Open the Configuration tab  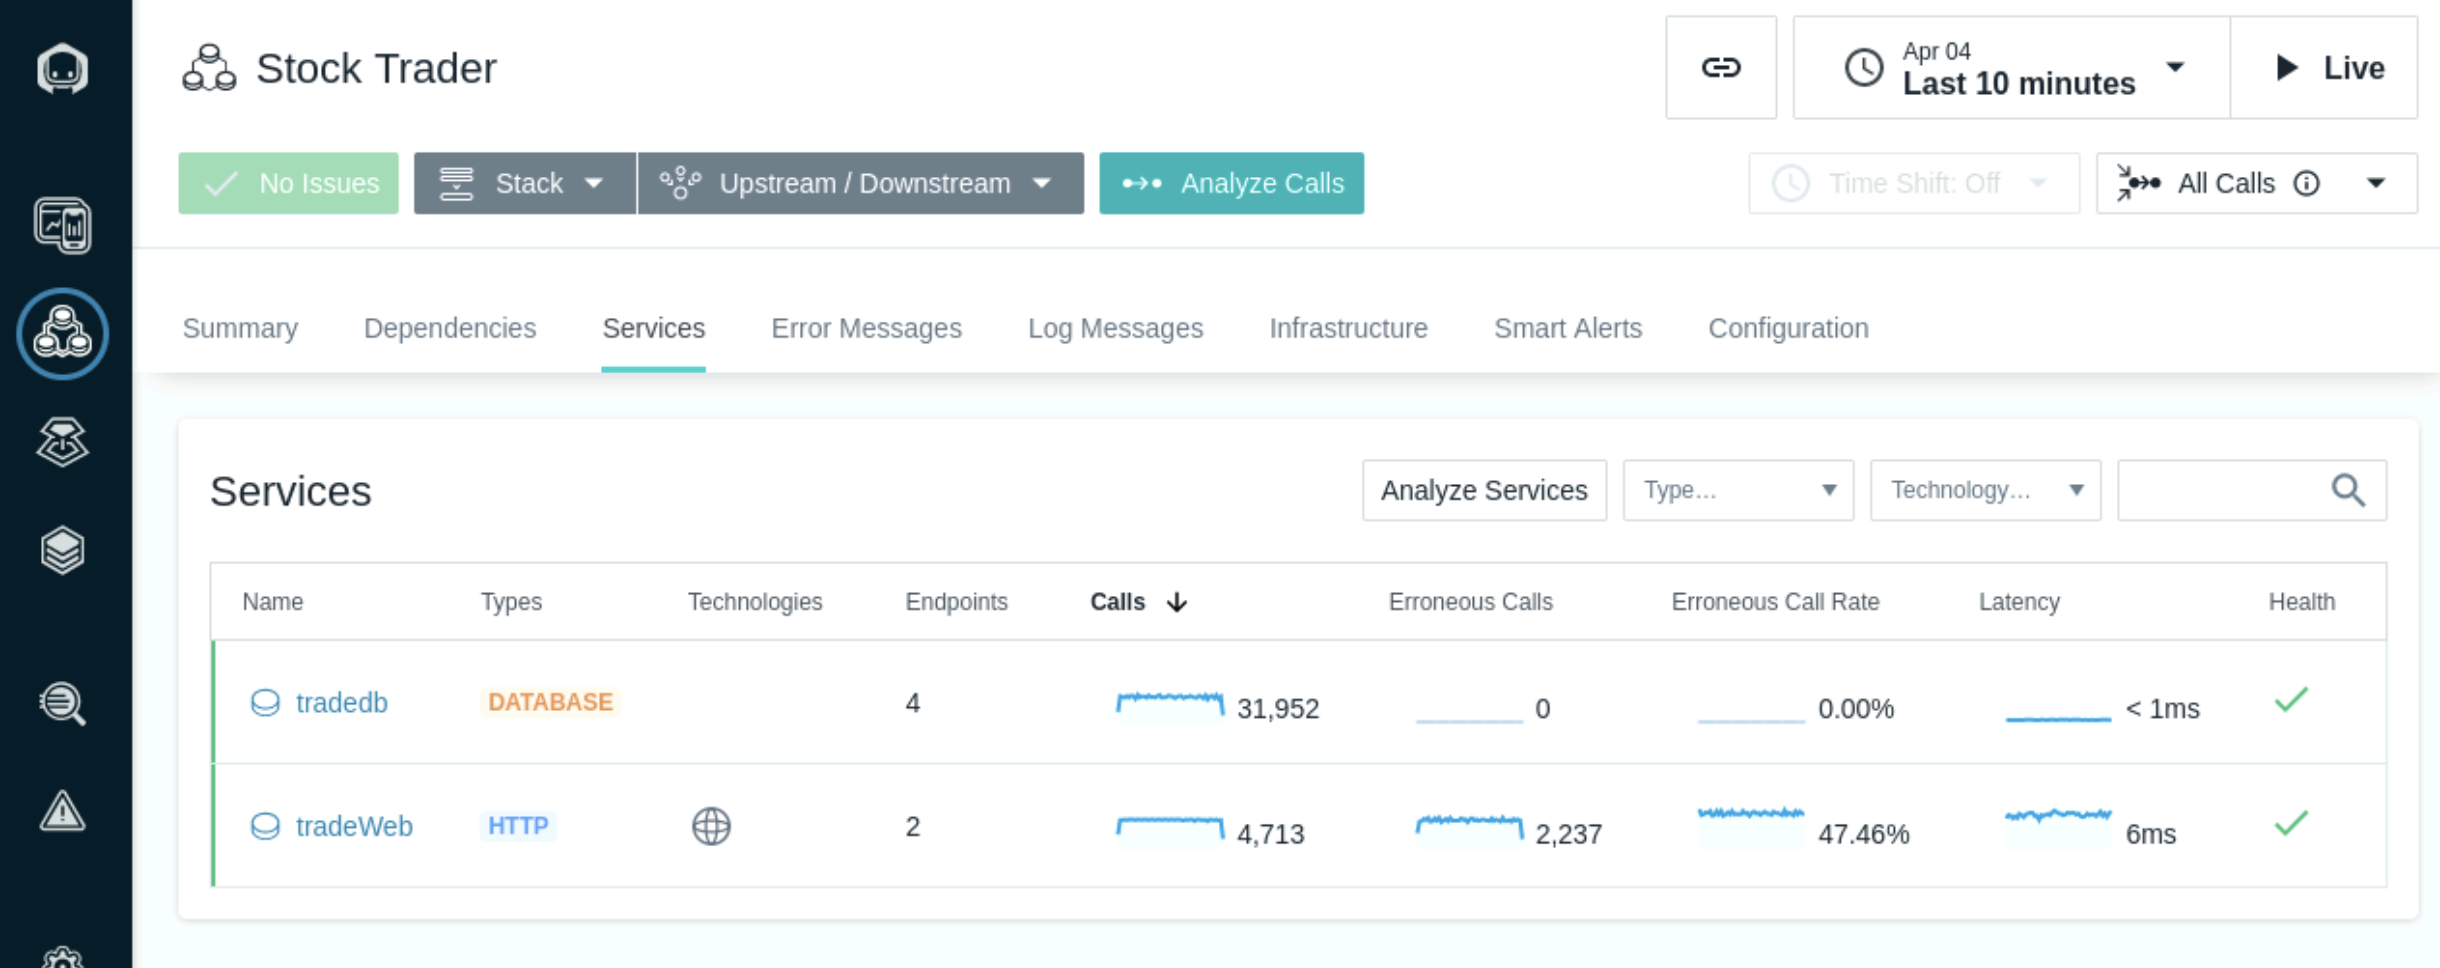click(1788, 328)
